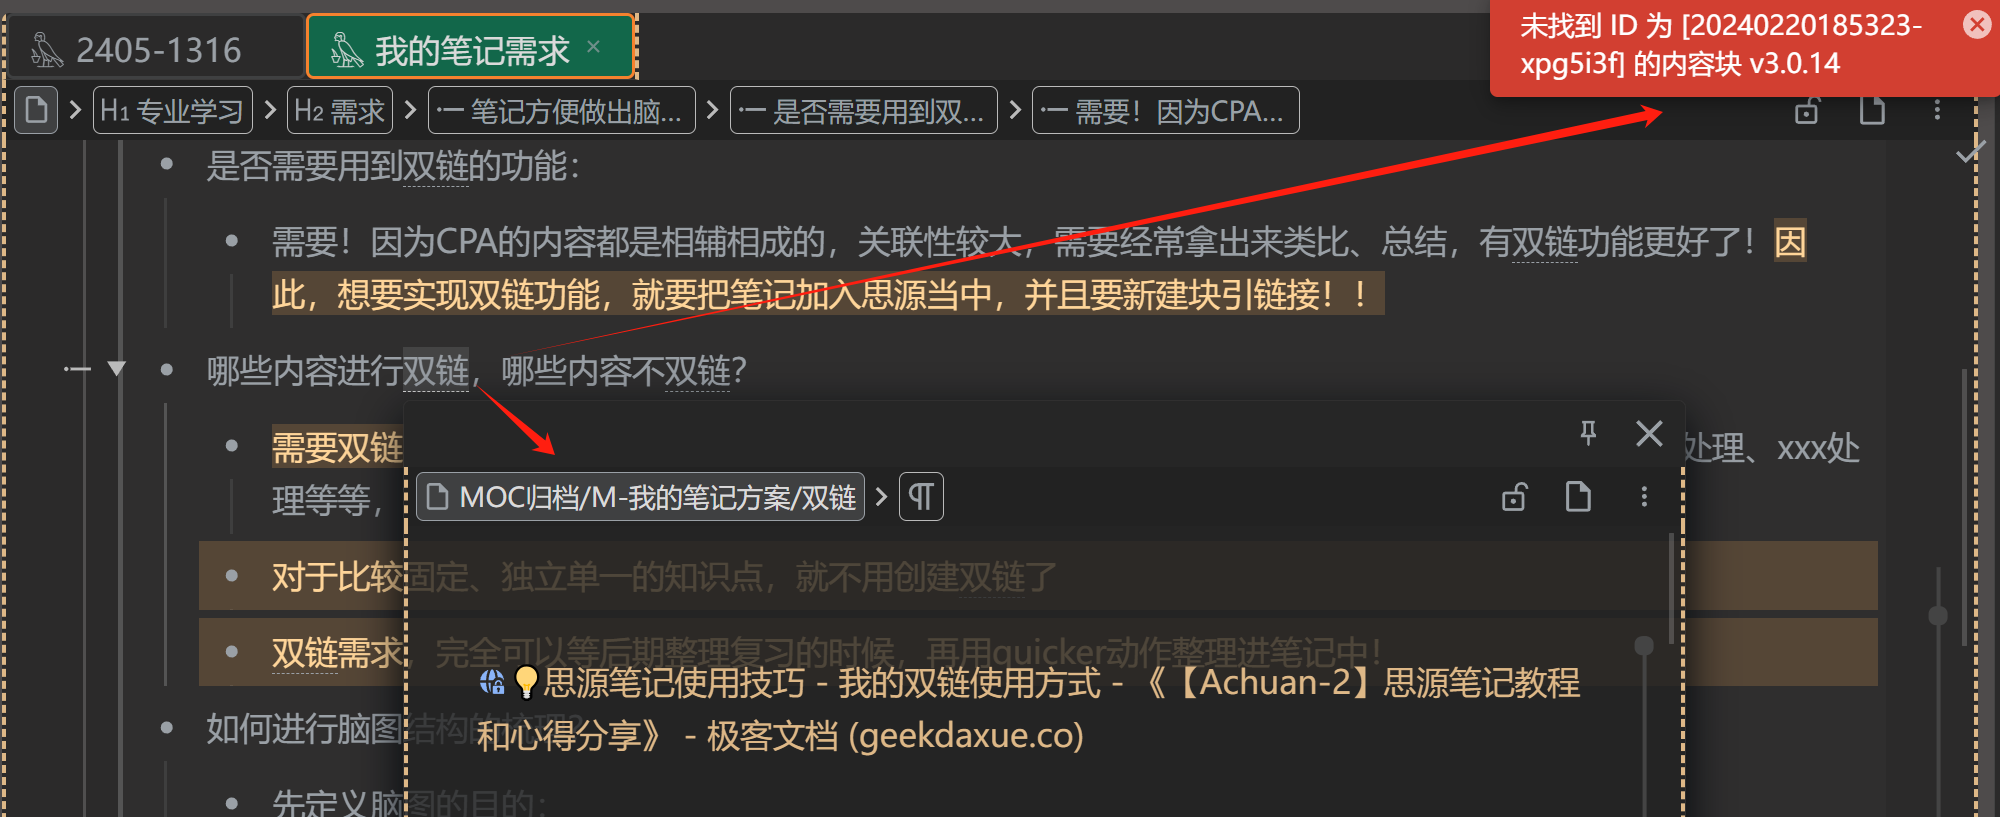
Task: Close the 我的笔记需求 tab
Action: (x=593, y=46)
